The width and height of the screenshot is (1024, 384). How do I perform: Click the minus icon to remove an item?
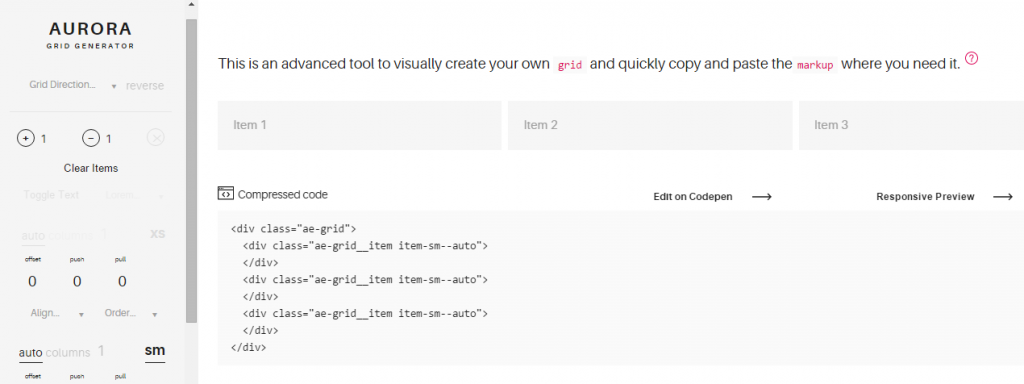coord(91,138)
